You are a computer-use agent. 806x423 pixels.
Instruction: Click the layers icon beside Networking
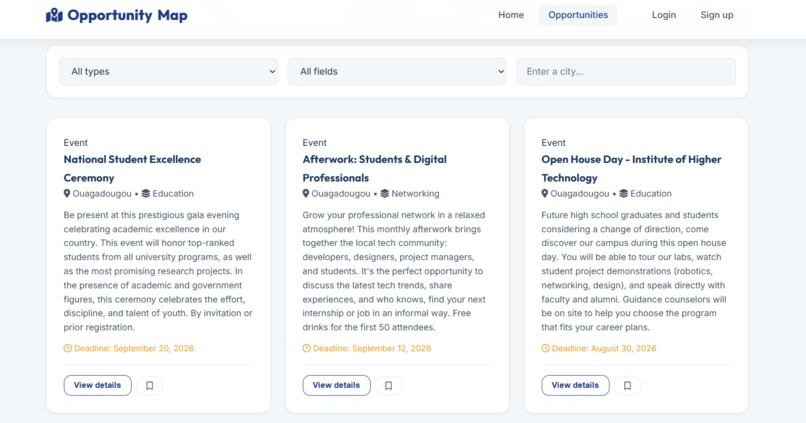point(384,194)
